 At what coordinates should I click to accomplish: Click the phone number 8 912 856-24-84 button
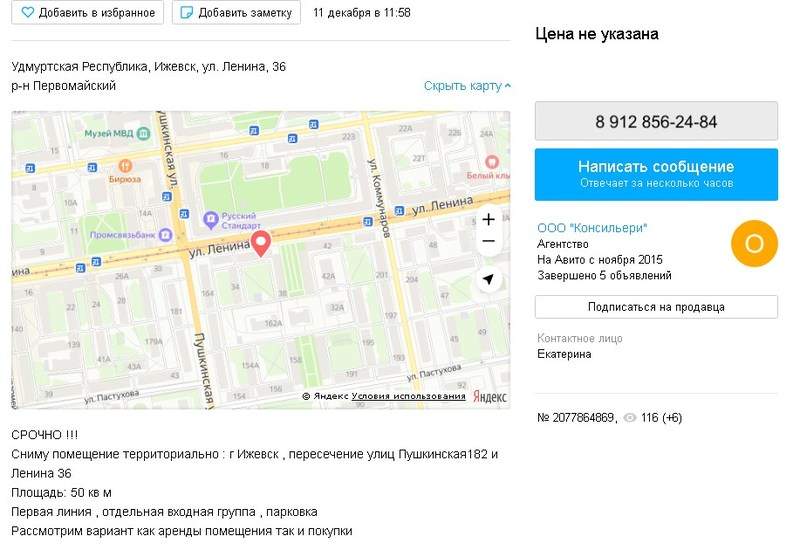(656, 121)
